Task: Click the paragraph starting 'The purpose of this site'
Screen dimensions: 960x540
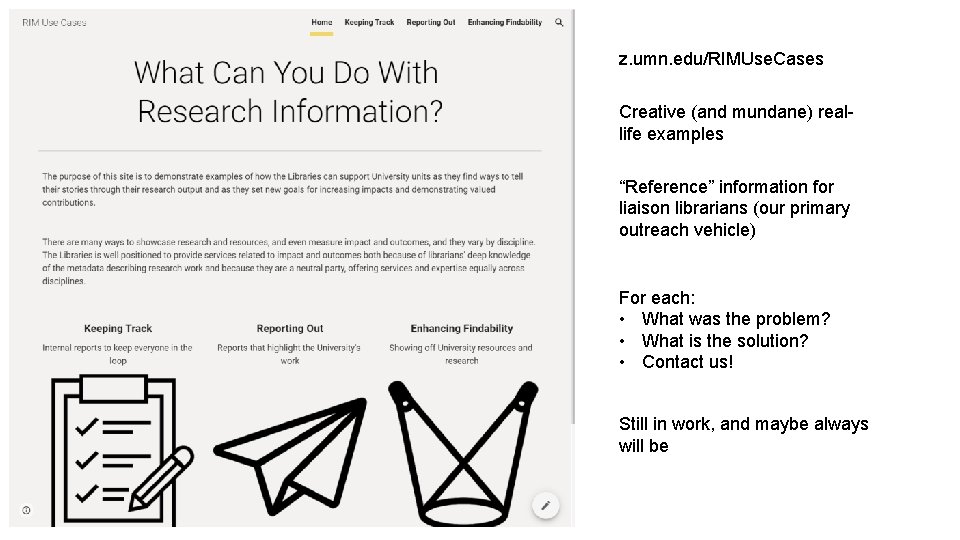Action: tap(282, 189)
